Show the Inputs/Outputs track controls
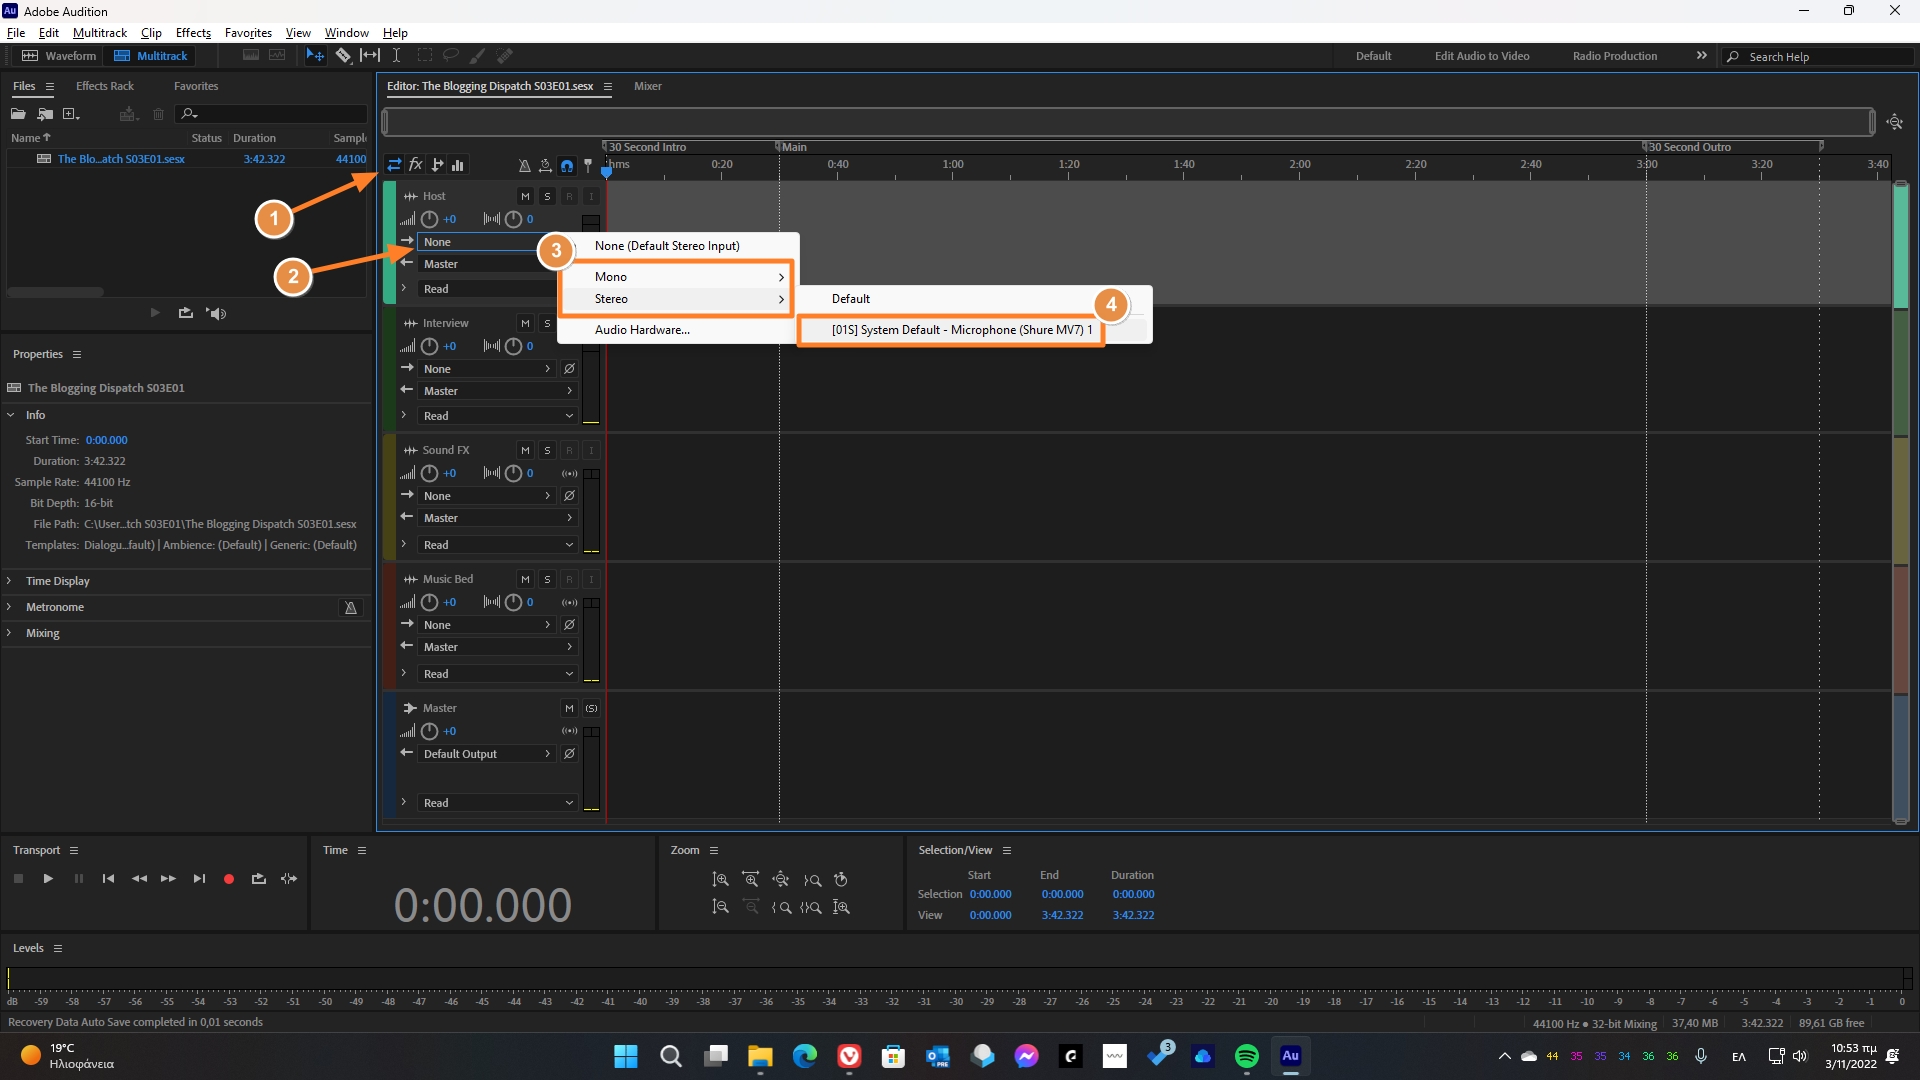The height and width of the screenshot is (1080, 1920). click(394, 165)
